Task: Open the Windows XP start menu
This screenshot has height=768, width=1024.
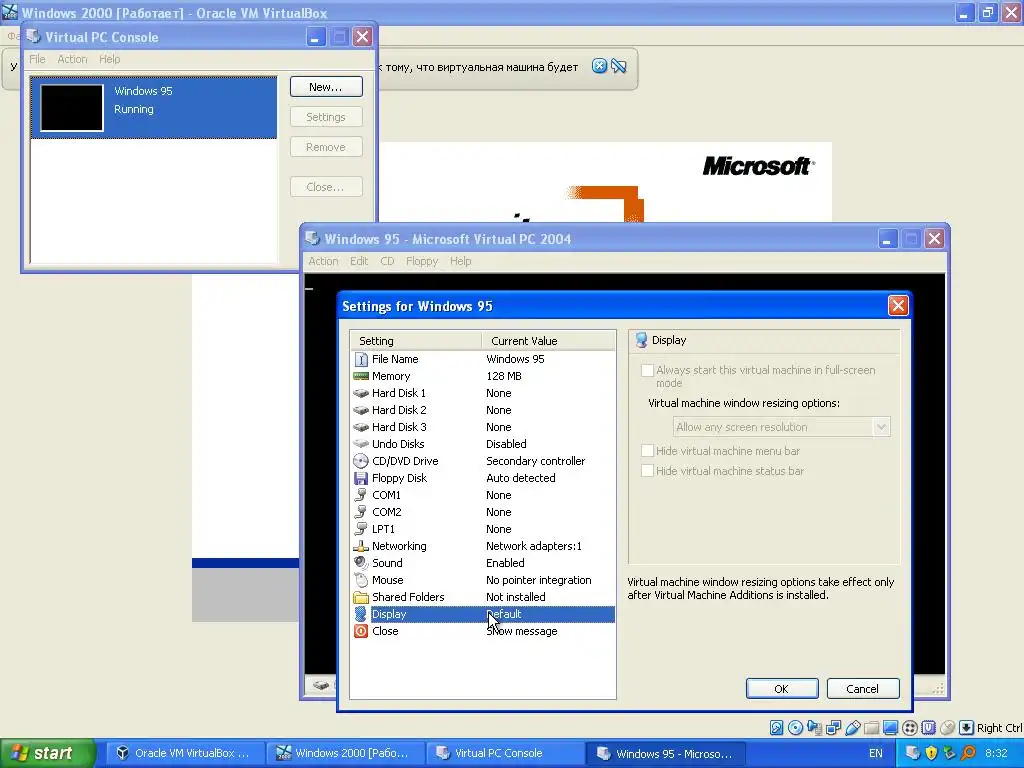Action: click(47, 753)
